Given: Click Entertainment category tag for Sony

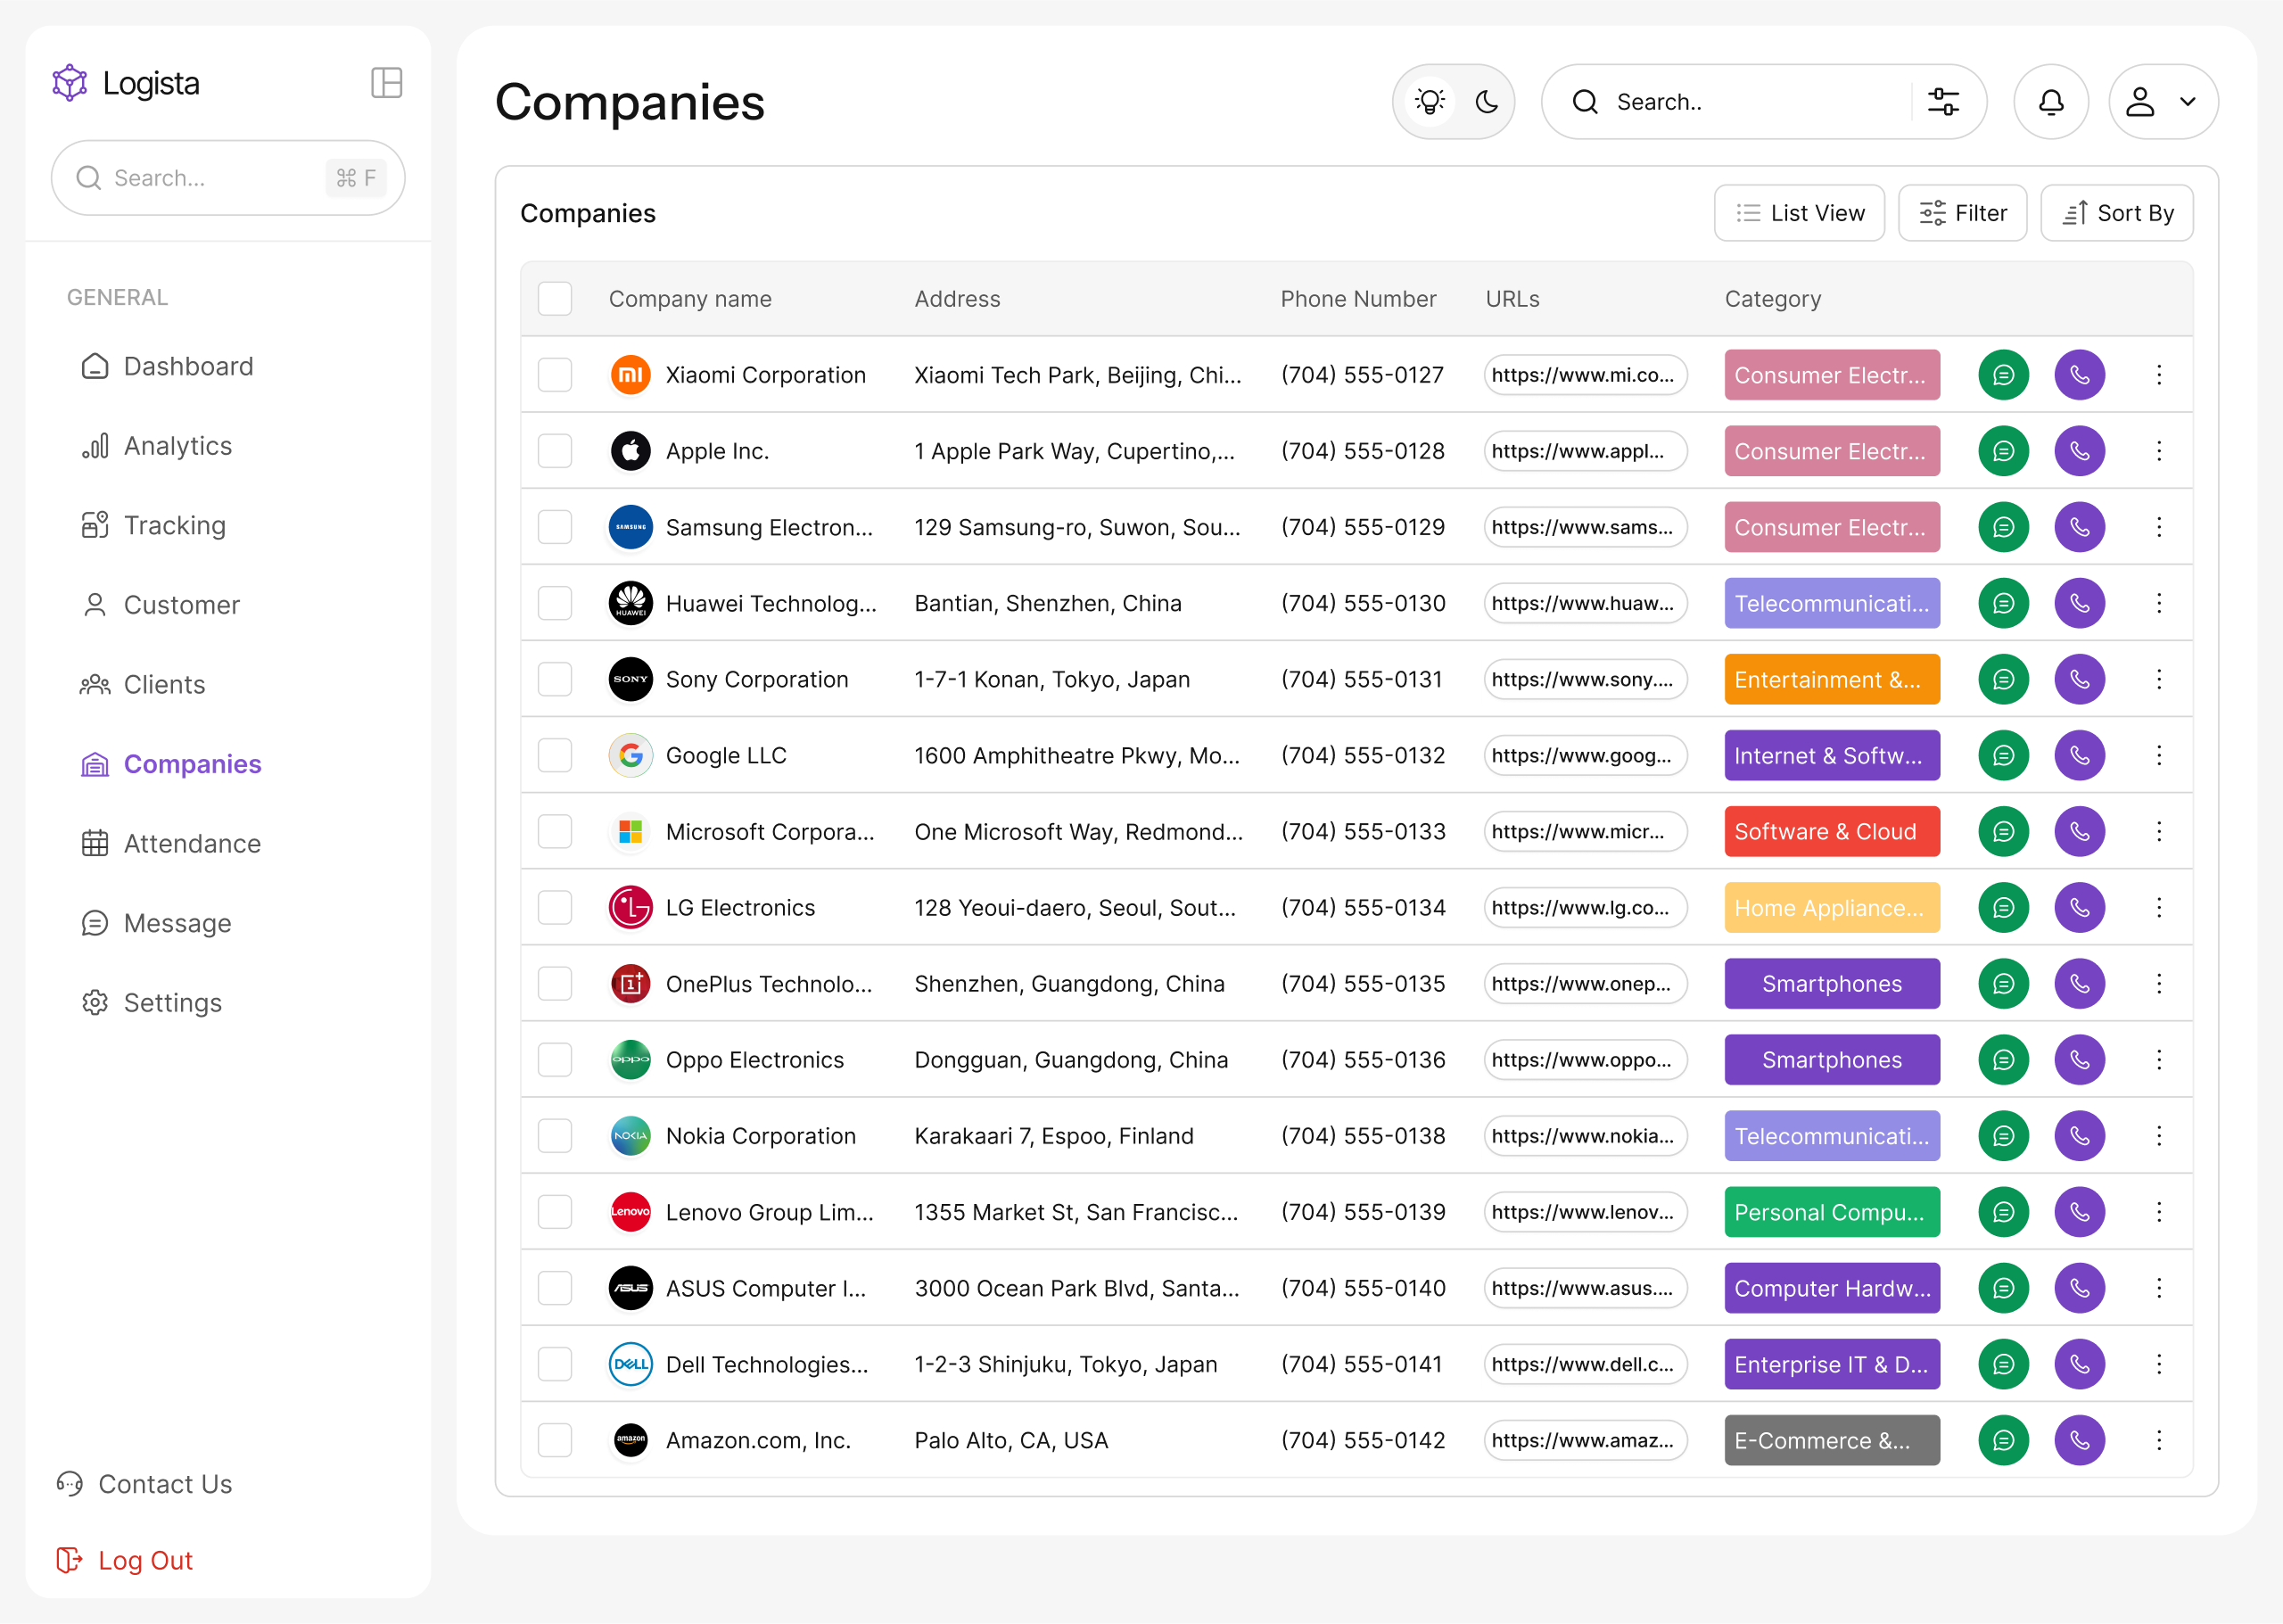Looking at the screenshot, I should coord(1832,679).
